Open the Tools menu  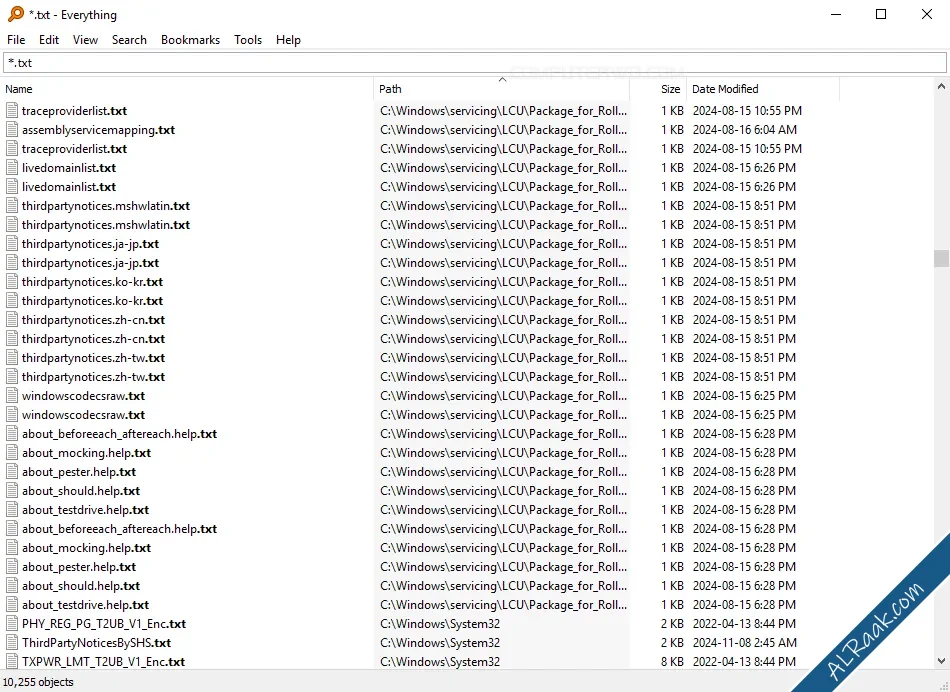point(248,40)
